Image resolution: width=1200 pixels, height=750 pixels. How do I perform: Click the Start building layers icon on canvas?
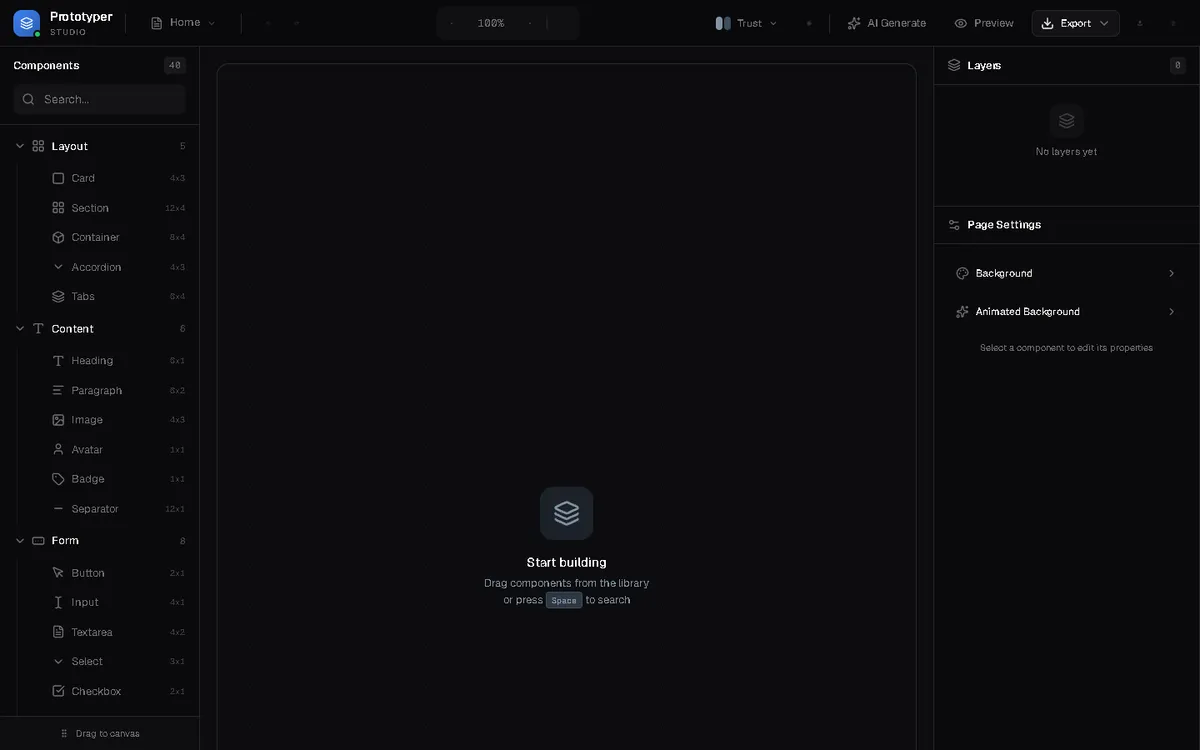pos(567,513)
